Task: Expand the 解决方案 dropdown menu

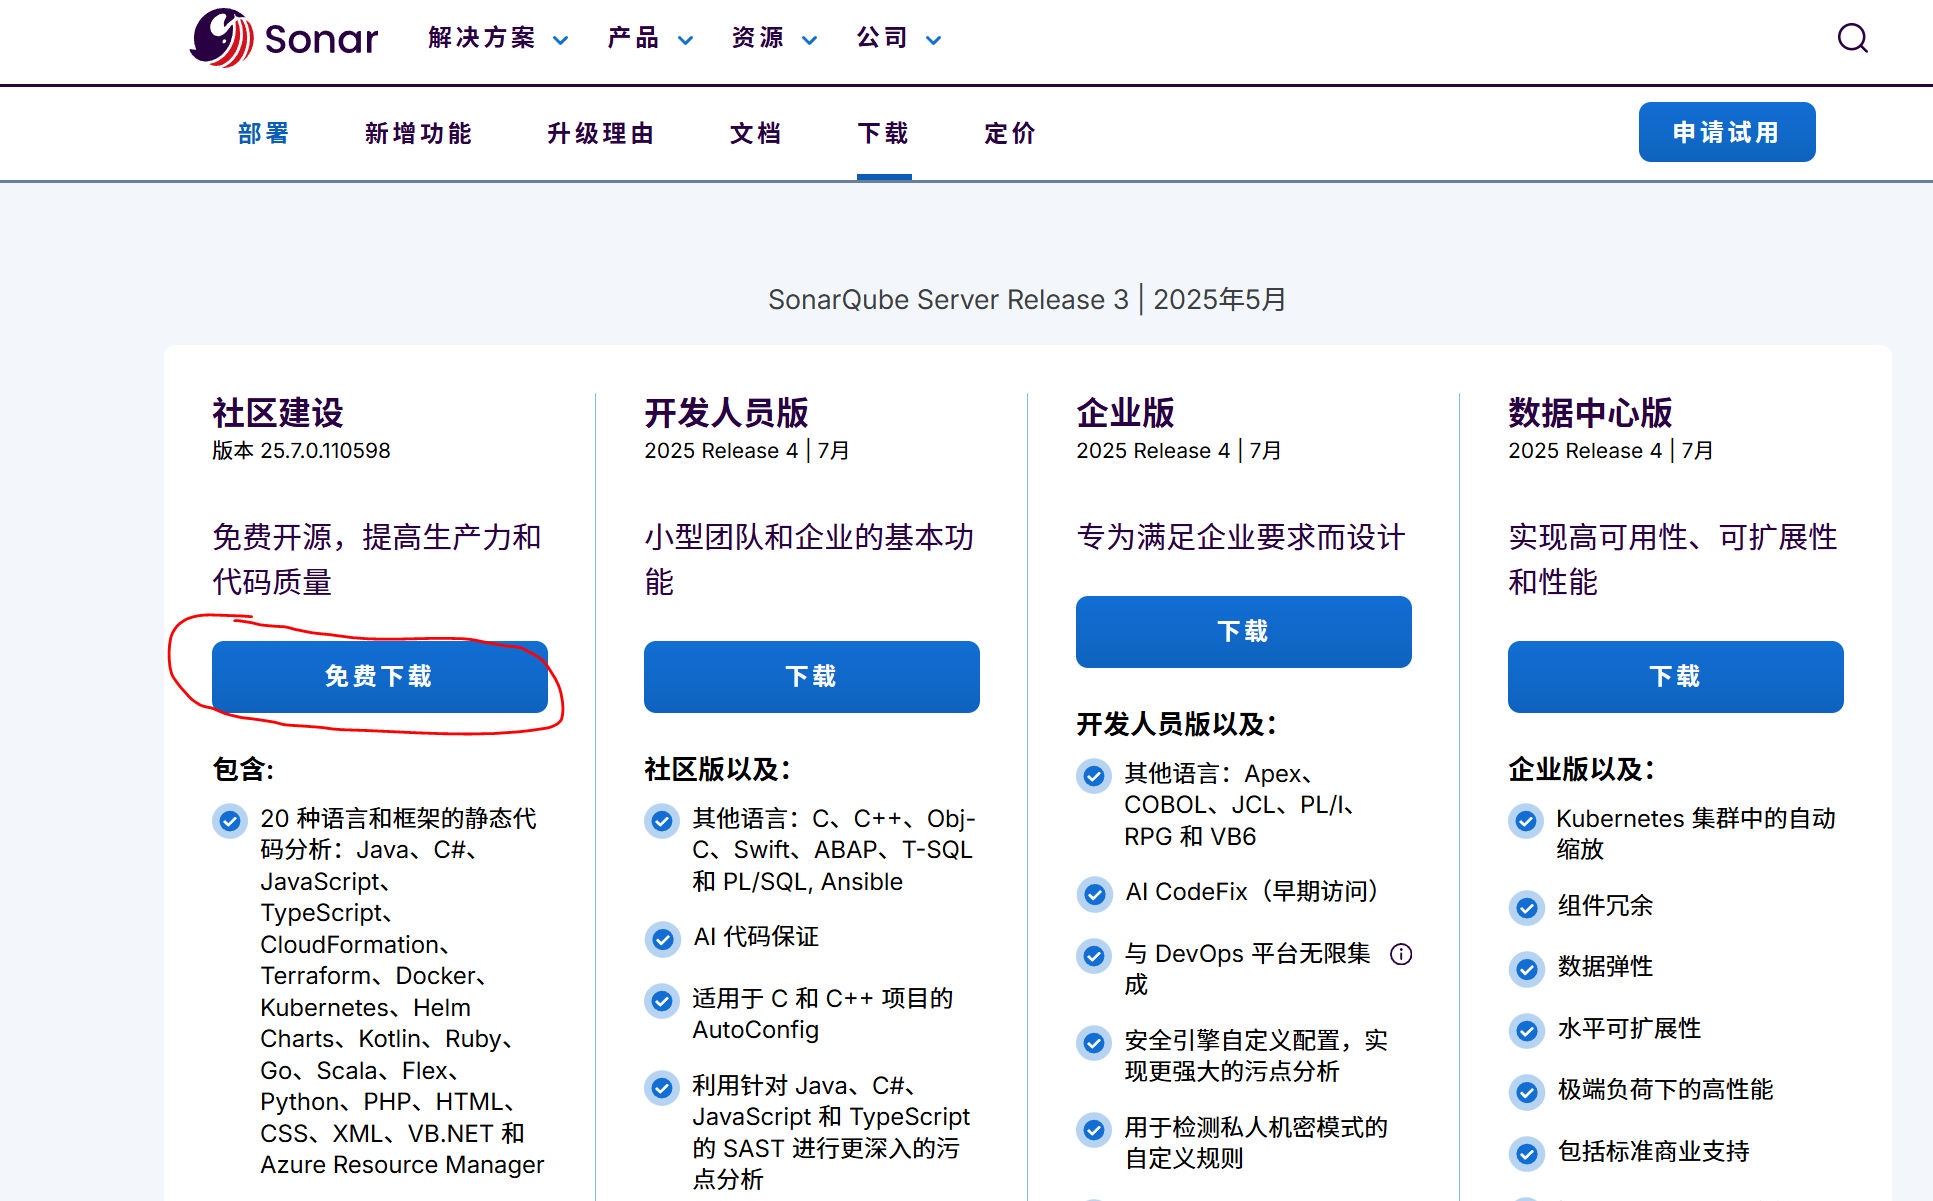Action: click(x=498, y=38)
